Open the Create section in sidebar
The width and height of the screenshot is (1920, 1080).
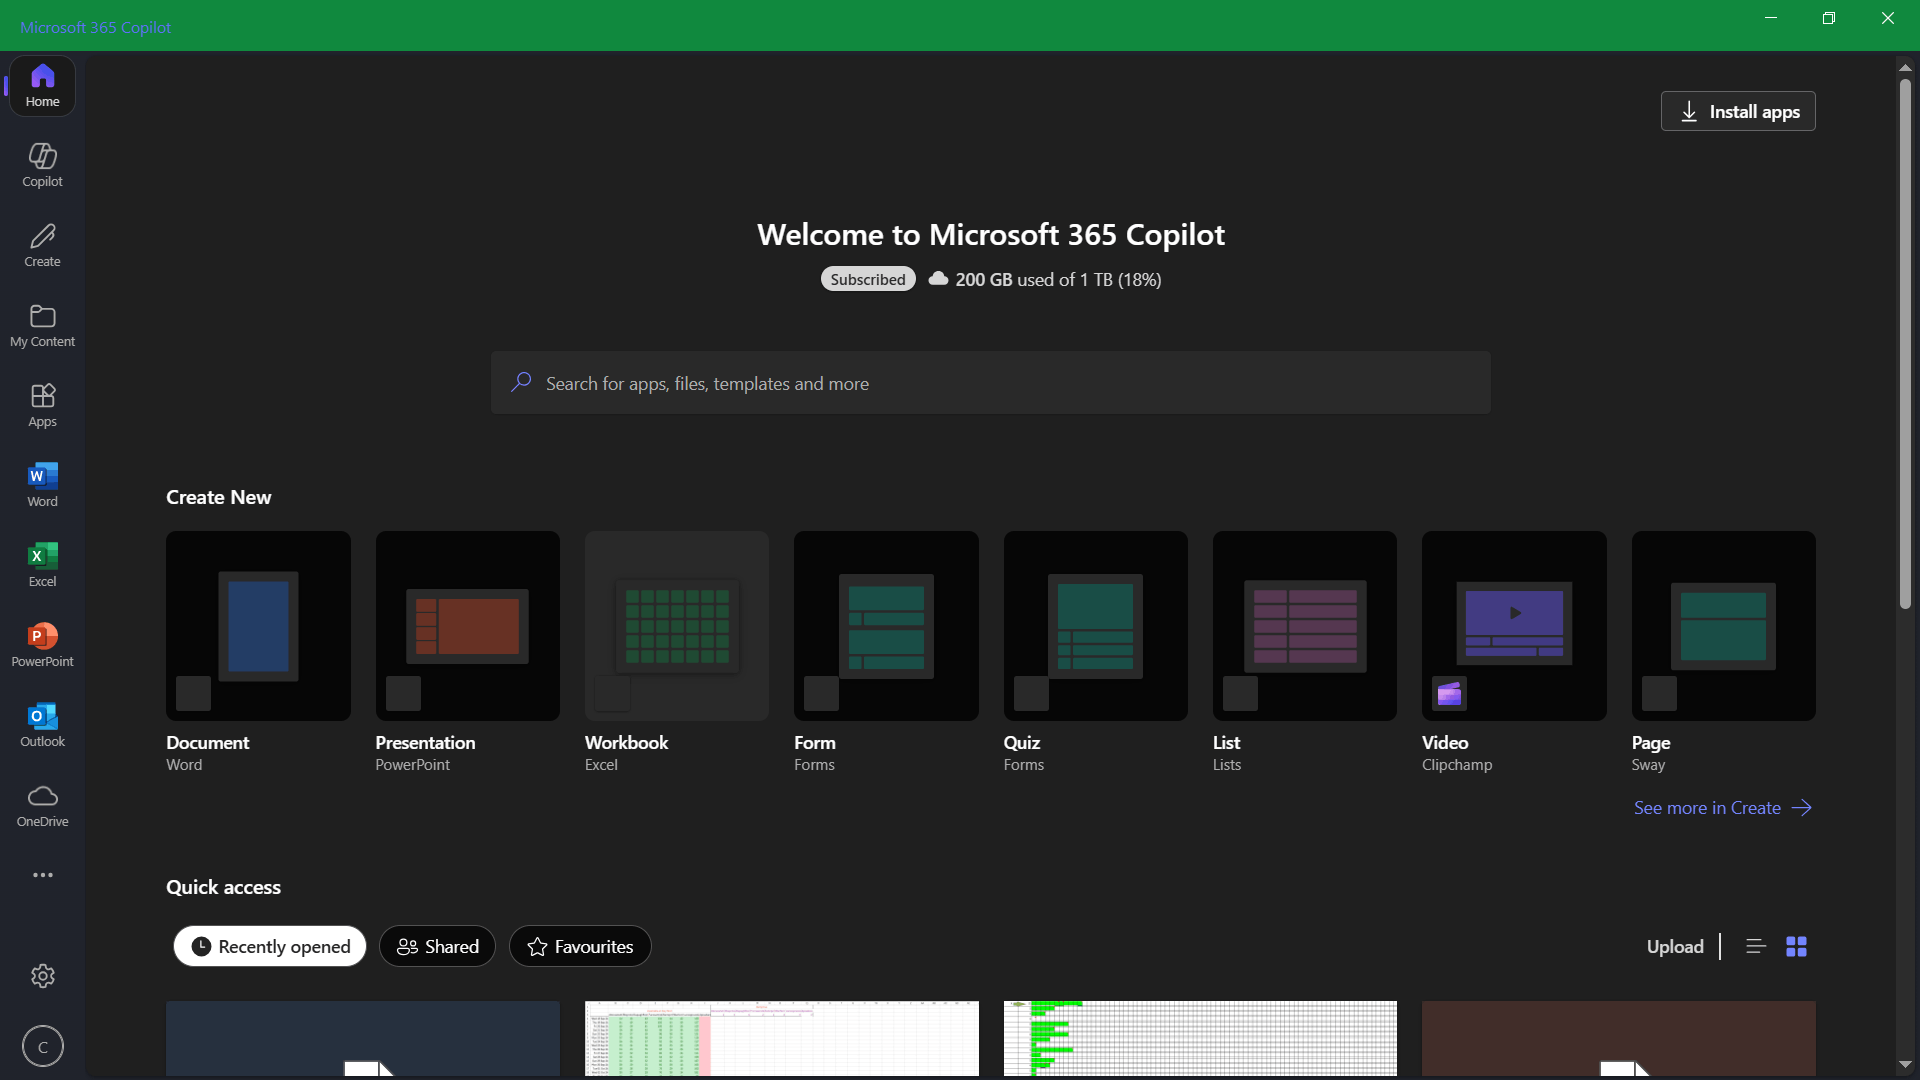pos(42,246)
